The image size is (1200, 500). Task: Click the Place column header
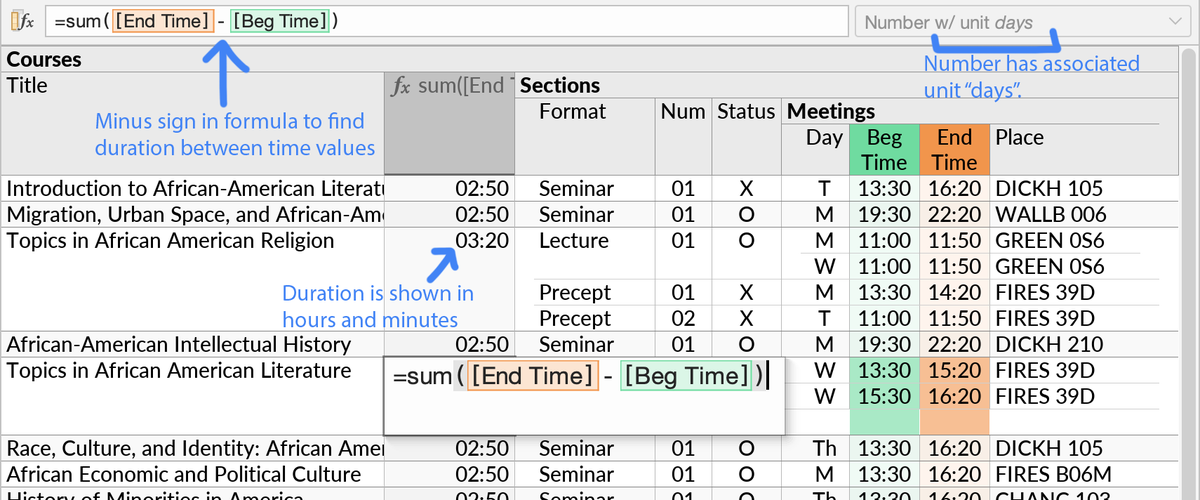click(1019, 138)
